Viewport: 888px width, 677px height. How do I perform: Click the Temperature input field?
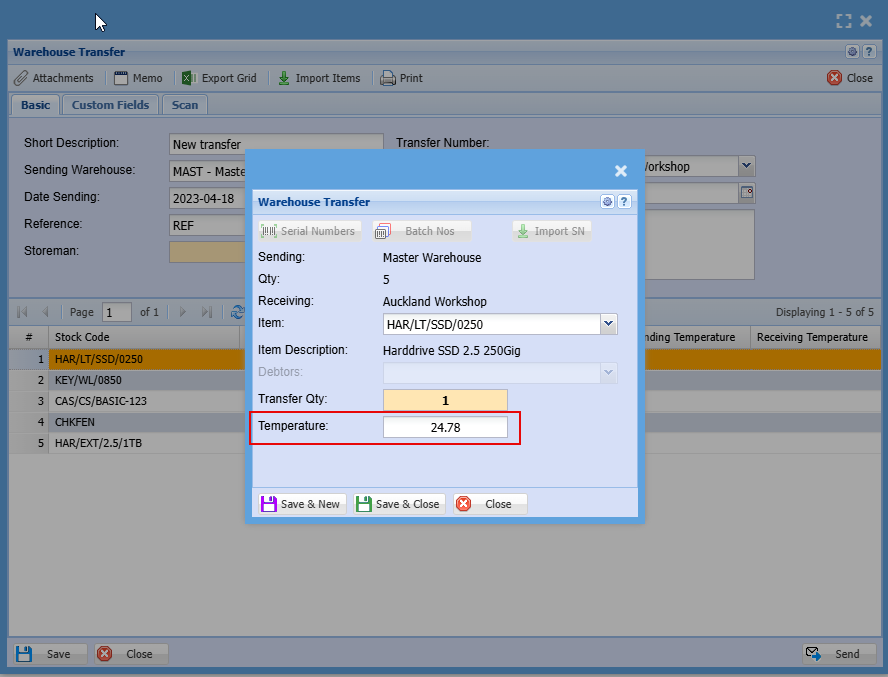point(445,428)
